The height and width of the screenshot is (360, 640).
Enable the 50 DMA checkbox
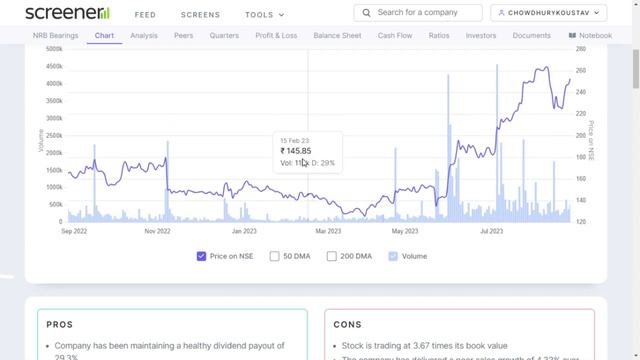275,256
